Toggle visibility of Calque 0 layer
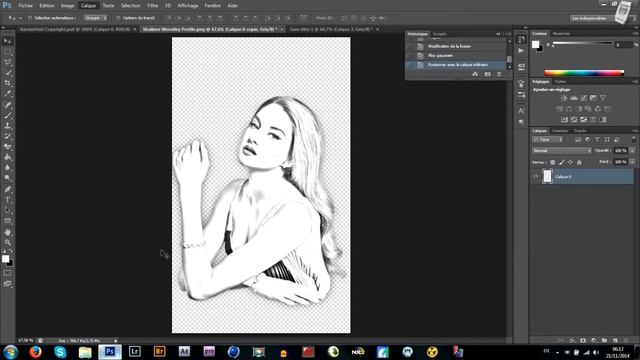640x360 pixels. click(x=536, y=177)
